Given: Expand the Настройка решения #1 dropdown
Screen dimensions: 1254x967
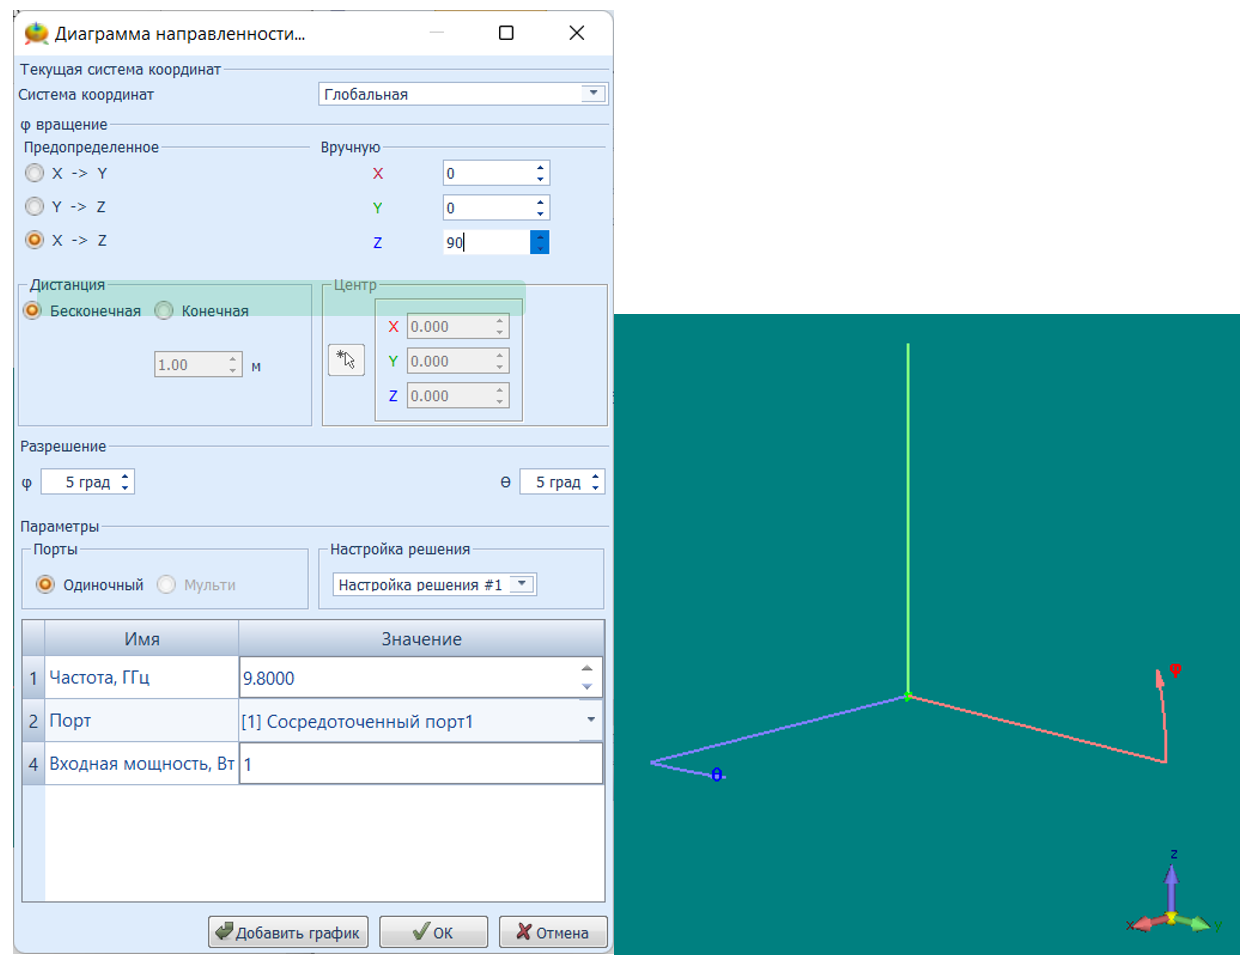Looking at the screenshot, I should (x=522, y=584).
